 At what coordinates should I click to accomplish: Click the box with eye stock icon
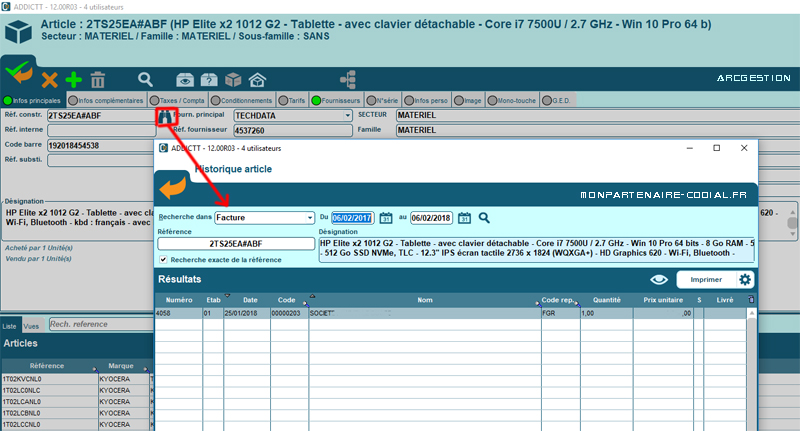click(x=185, y=79)
